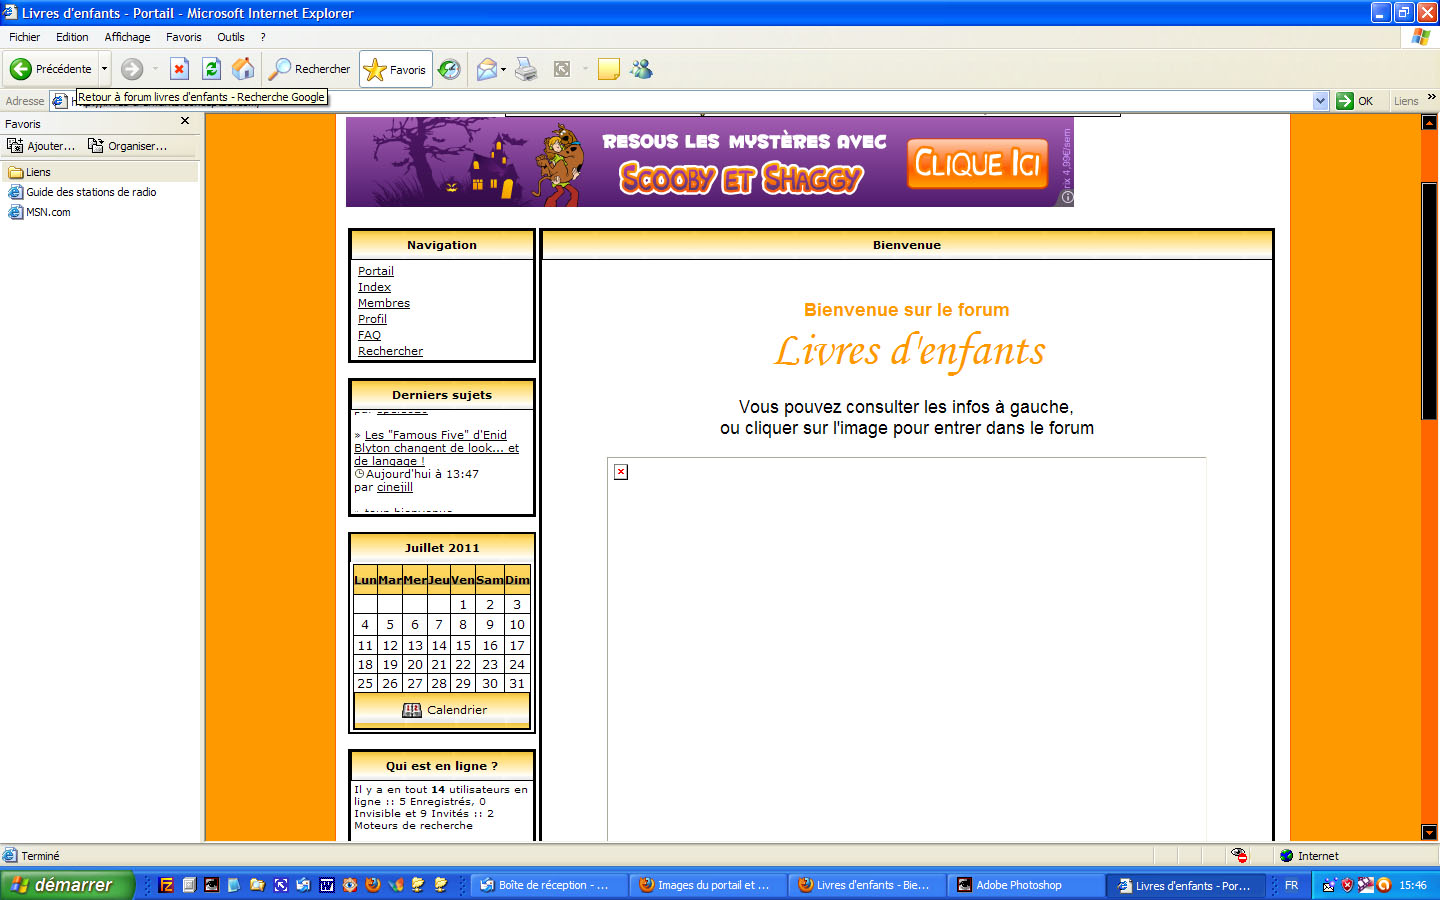Open the Rechercher search pane

coord(310,69)
